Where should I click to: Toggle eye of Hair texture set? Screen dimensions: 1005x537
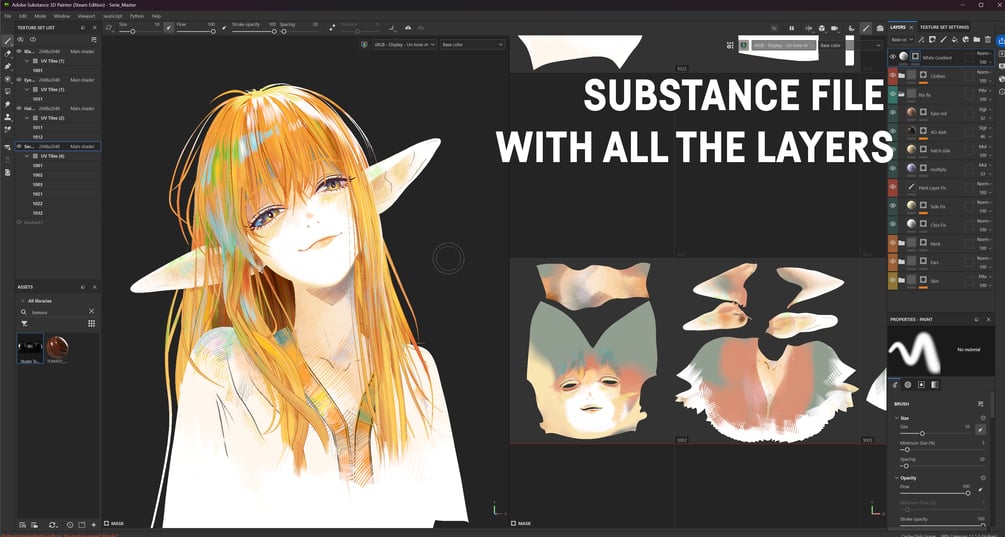[x=19, y=108]
